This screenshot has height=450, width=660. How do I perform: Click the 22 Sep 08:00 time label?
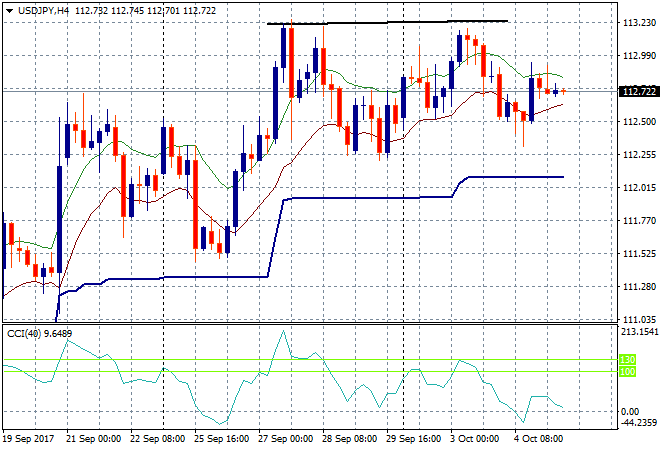tap(157, 439)
